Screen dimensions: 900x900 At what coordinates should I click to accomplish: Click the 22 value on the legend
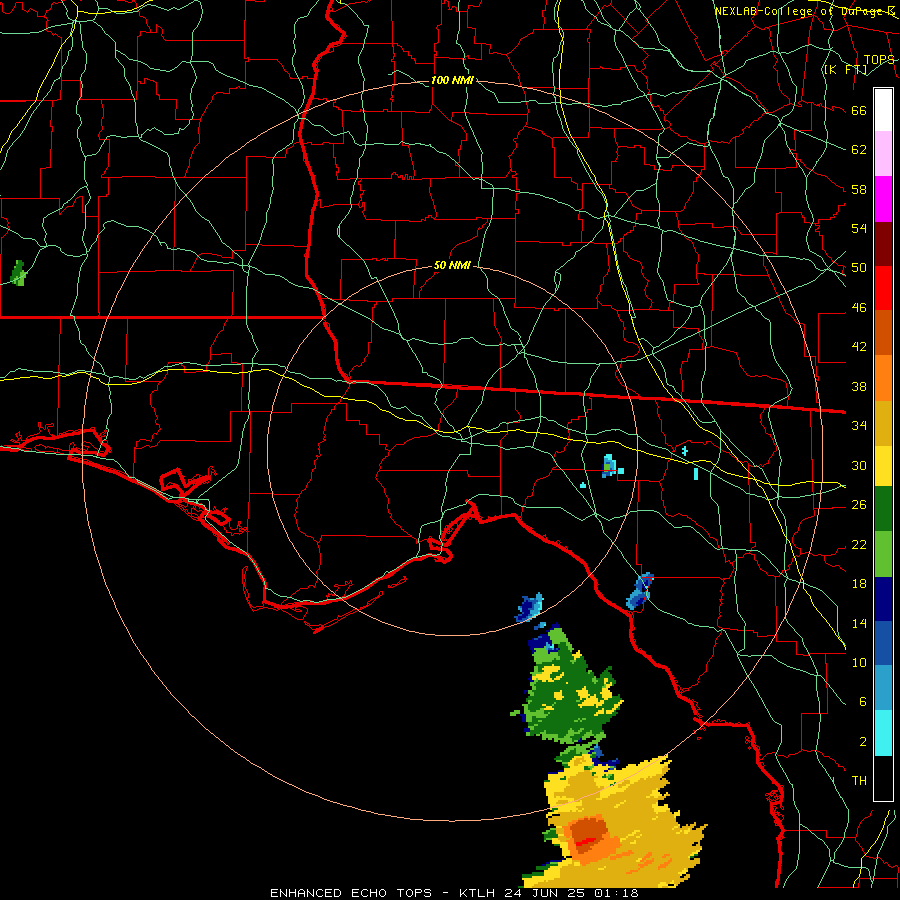tap(859, 544)
